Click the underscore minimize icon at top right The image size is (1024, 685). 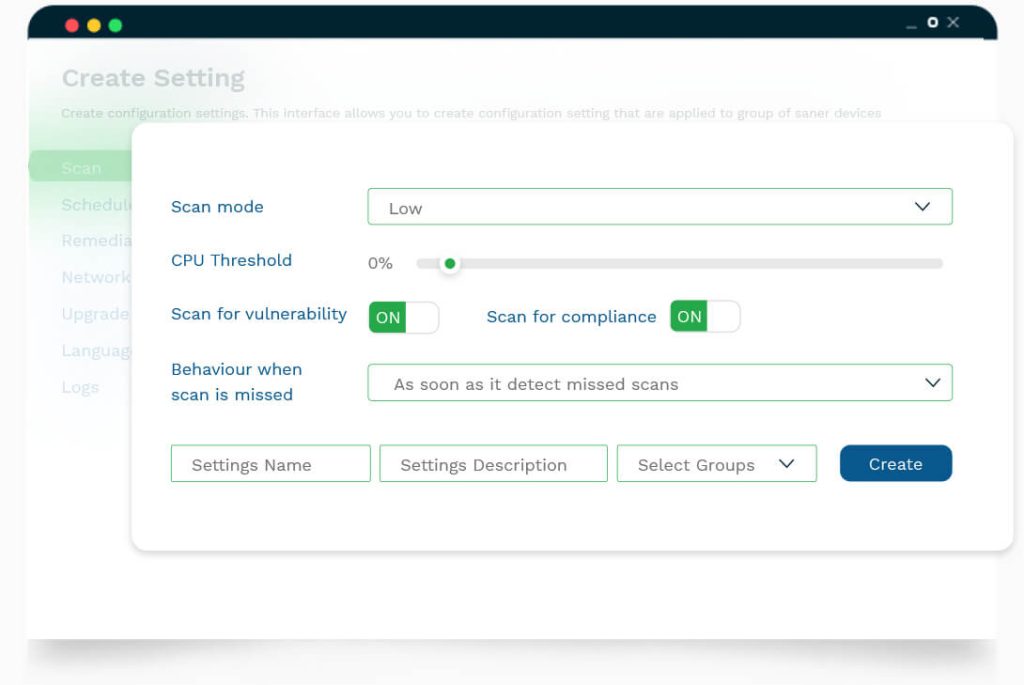[x=911, y=27]
